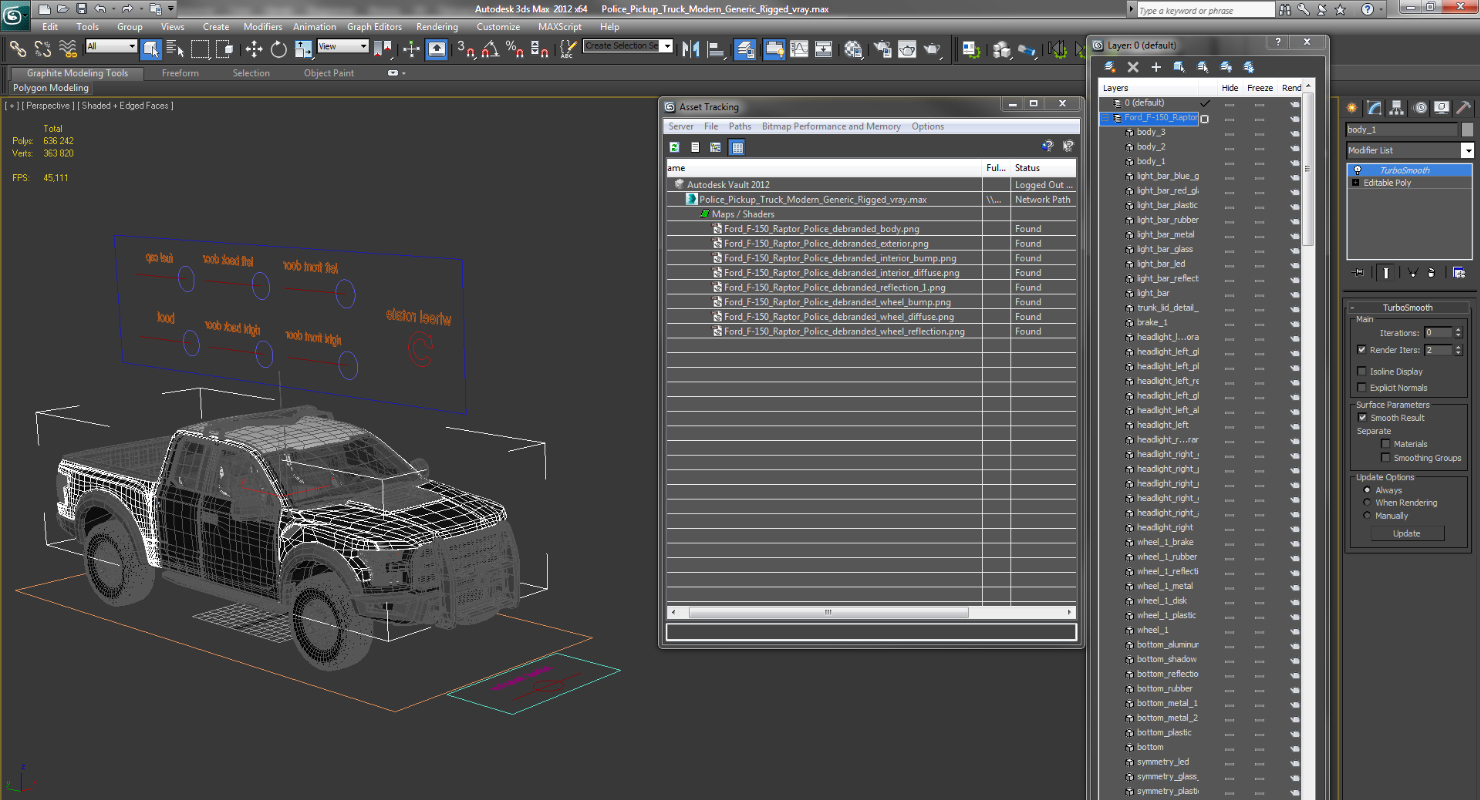Screen dimensions: 1480x800
Task: Click Configure Modifier Sets icon
Action: [x=1459, y=272]
